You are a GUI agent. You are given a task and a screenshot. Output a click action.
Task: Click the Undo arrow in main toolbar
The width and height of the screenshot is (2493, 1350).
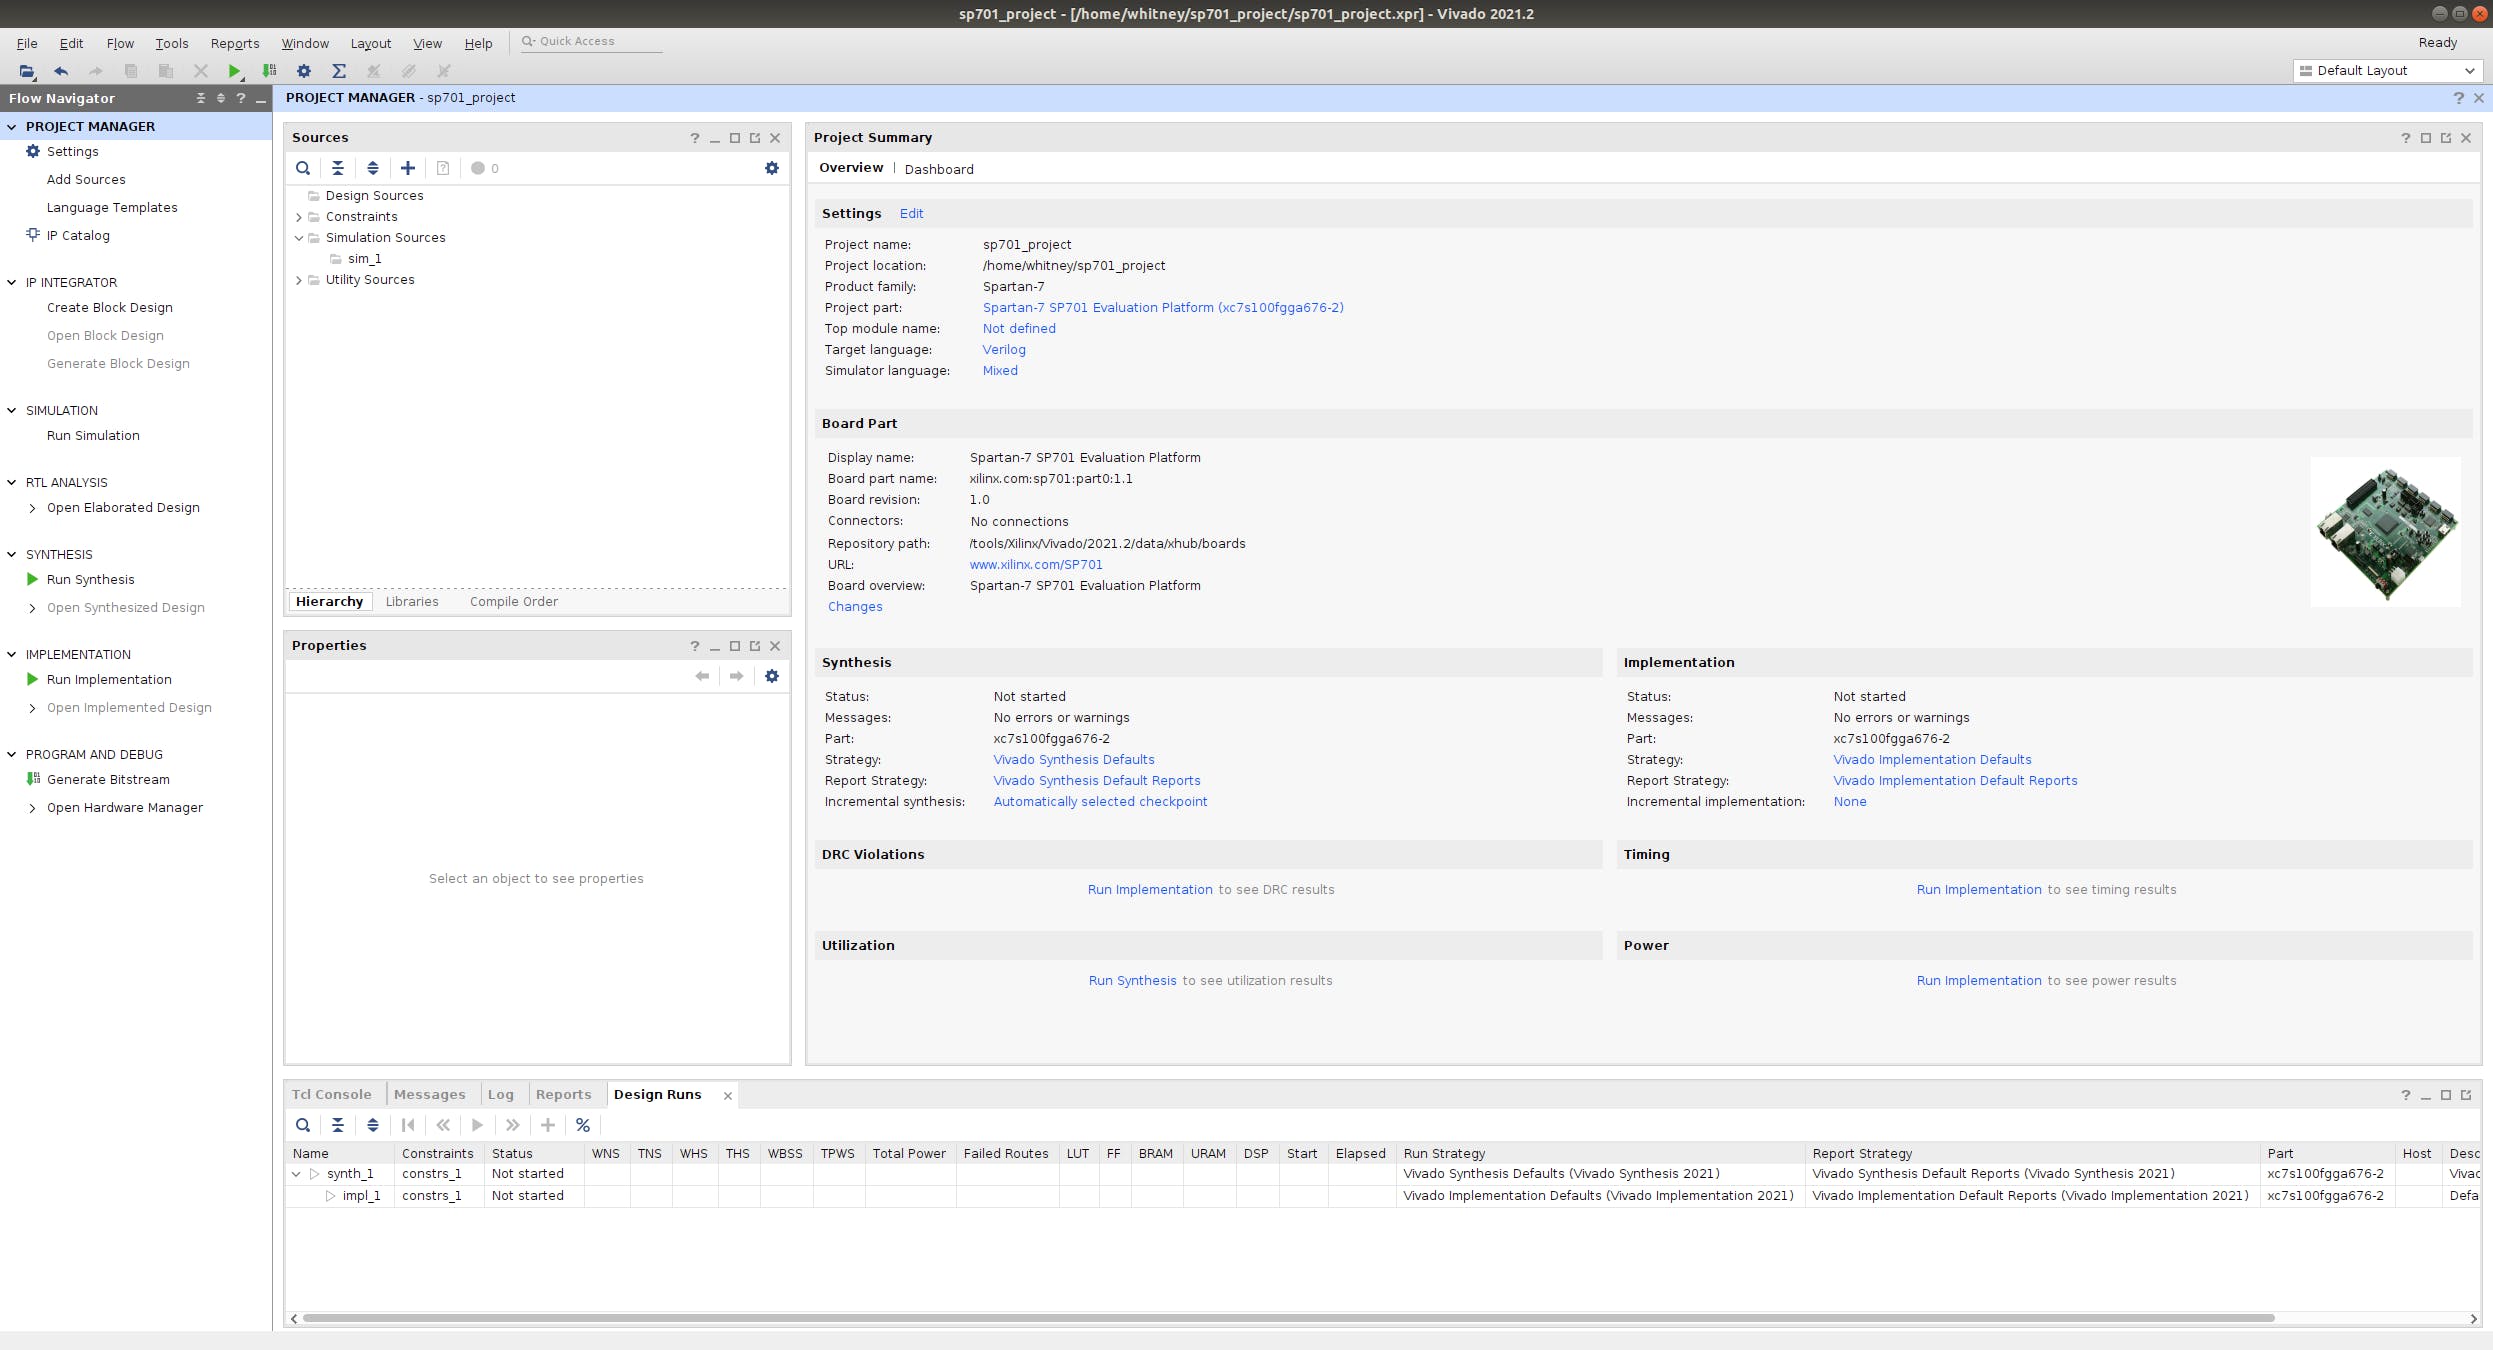61,71
